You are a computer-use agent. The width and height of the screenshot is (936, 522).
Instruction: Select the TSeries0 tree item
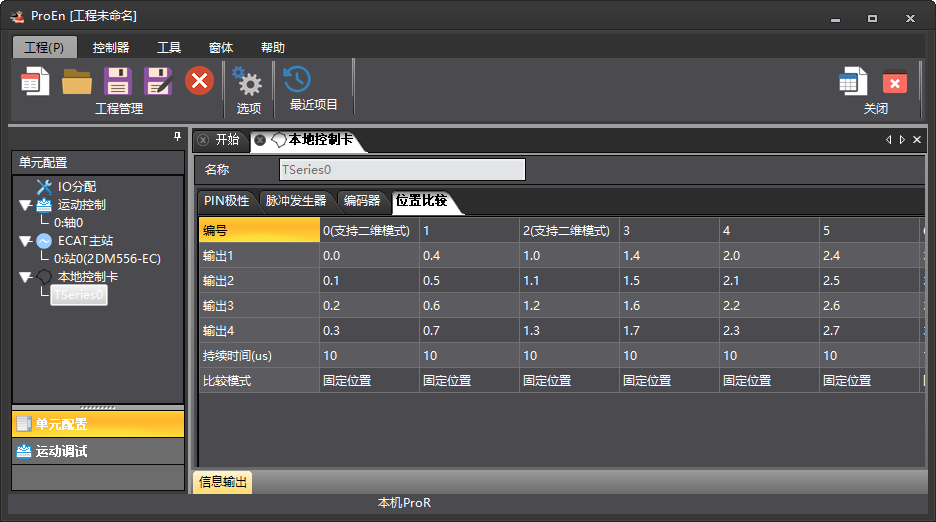tap(79, 294)
